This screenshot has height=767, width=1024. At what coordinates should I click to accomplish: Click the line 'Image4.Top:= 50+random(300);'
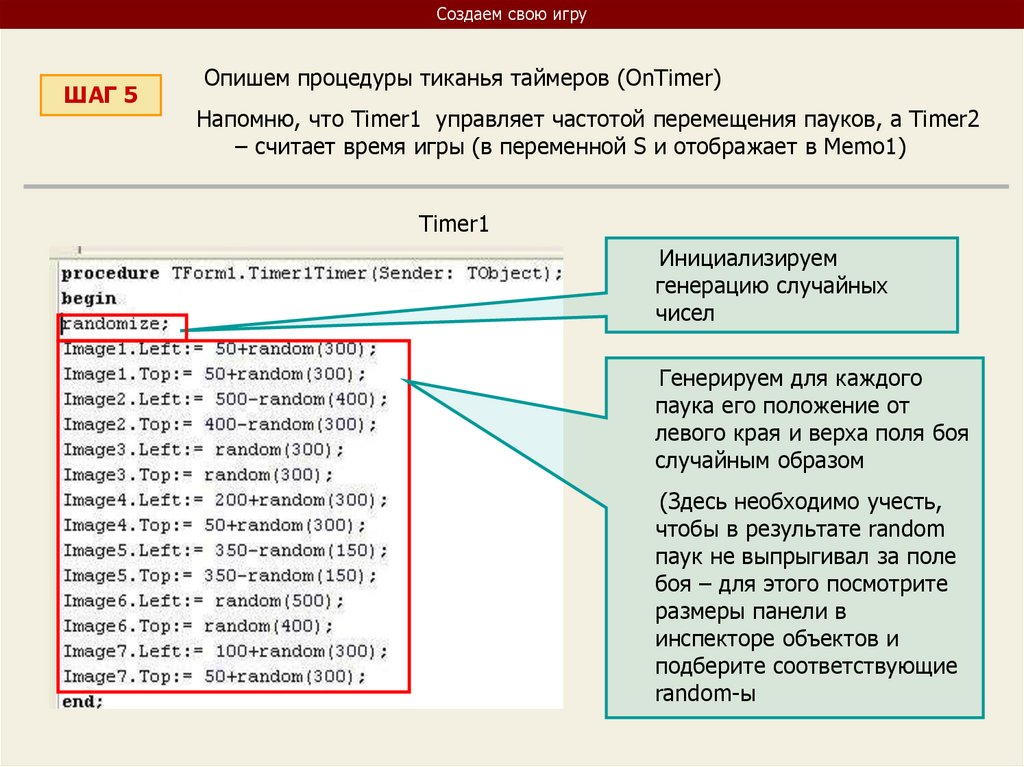coord(214,526)
